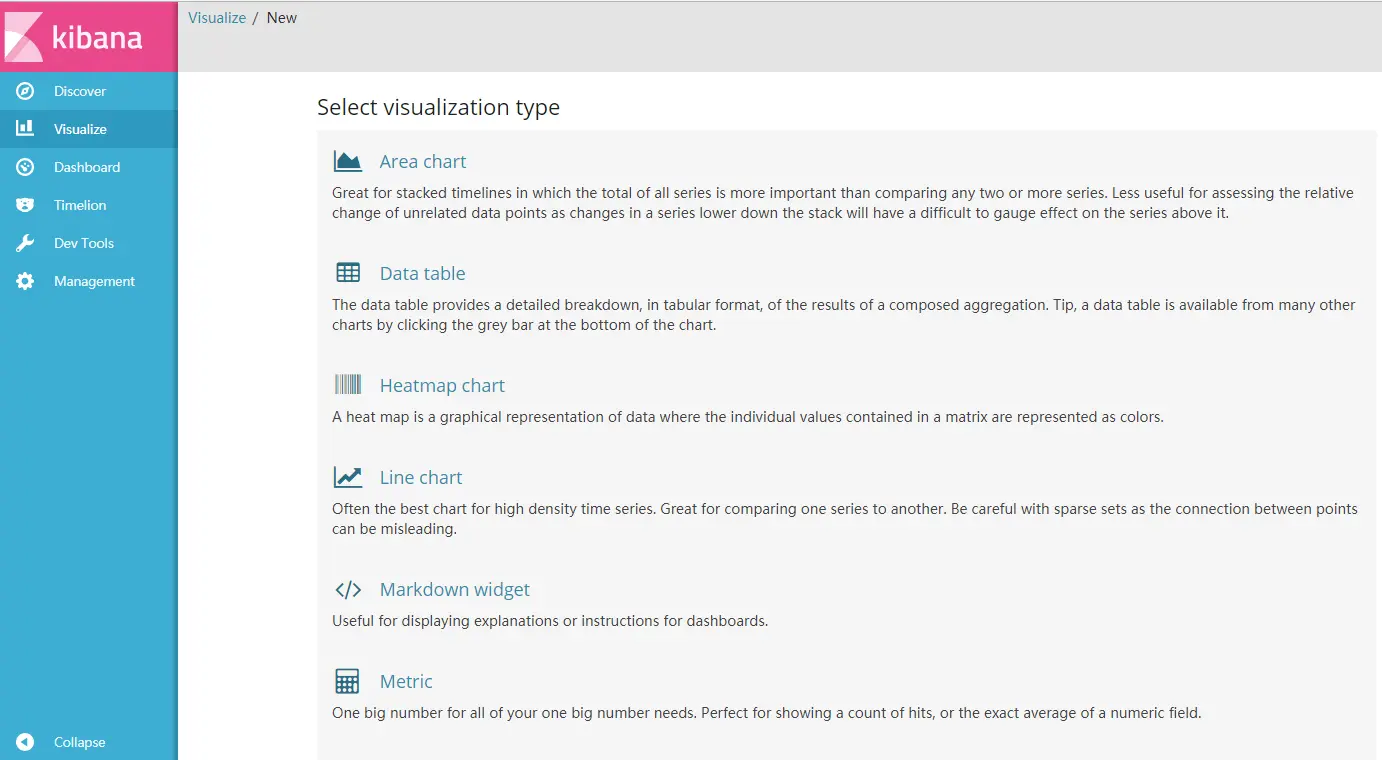Click the Dev Tools wrench icon
1382x760 pixels.
[x=25, y=243]
